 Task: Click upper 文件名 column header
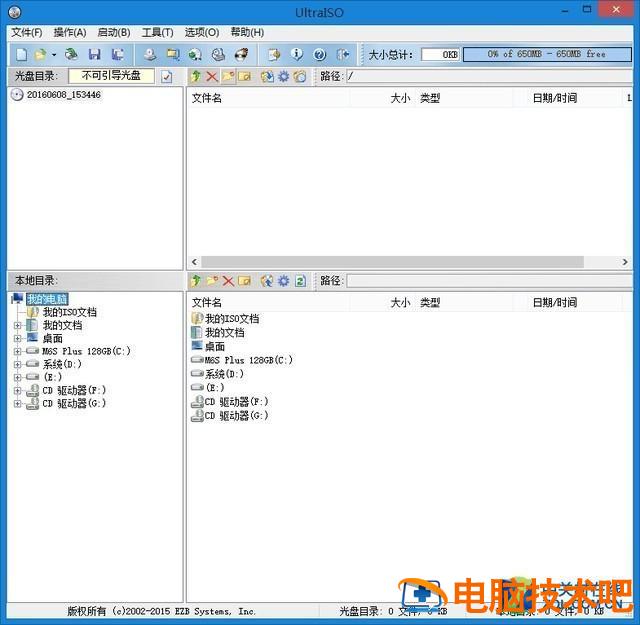(207, 98)
